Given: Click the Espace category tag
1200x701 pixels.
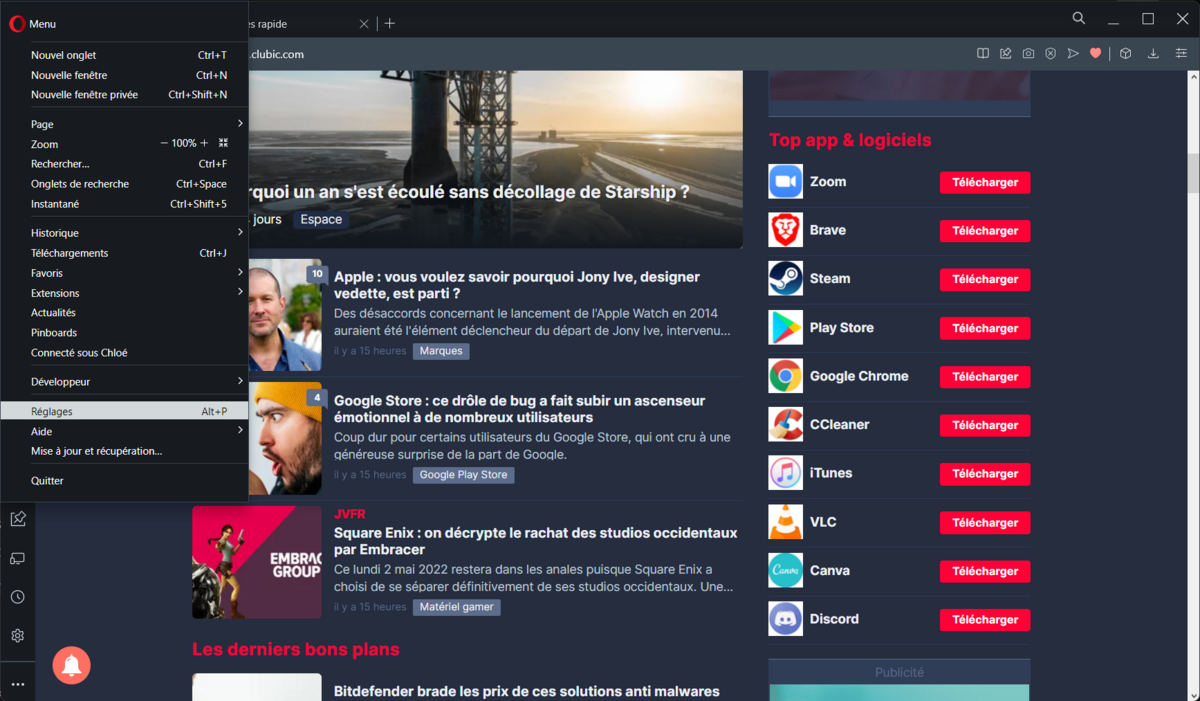Looking at the screenshot, I should click(321, 219).
